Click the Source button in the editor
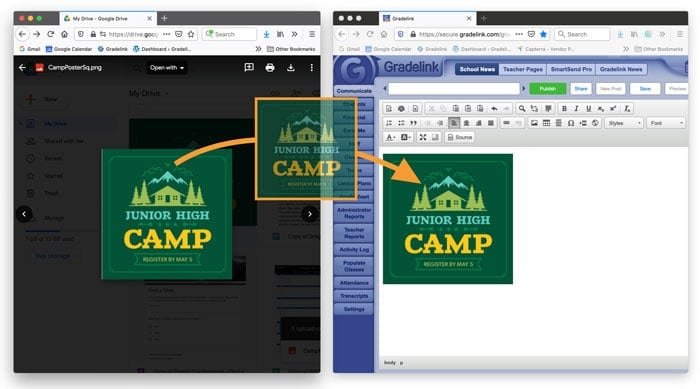The height and width of the screenshot is (389, 700). [x=460, y=137]
